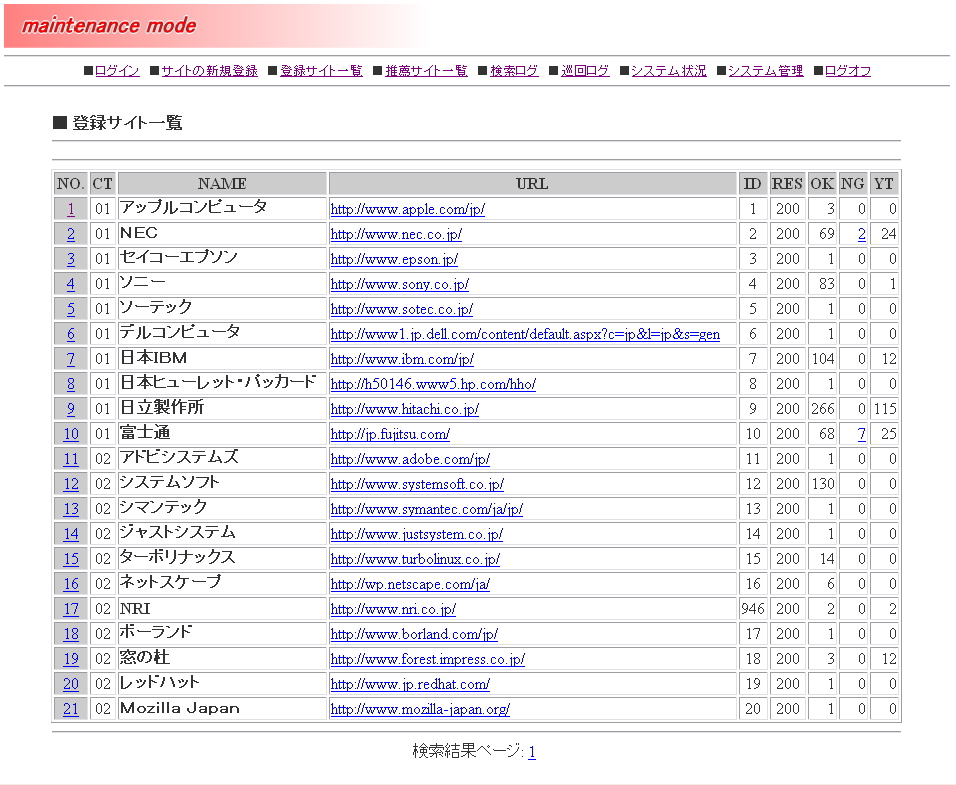Open the NG count 2 link for NEC
The height and width of the screenshot is (785, 956).
861,235
